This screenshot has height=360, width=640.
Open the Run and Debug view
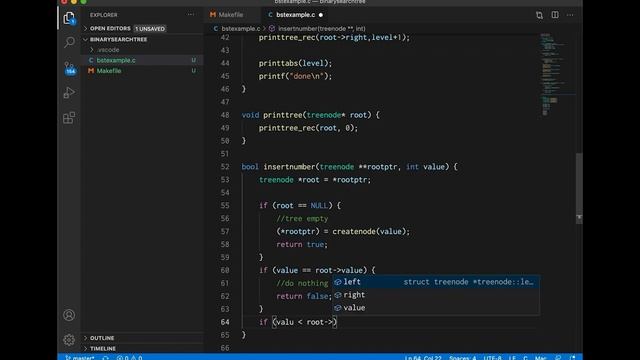69,93
